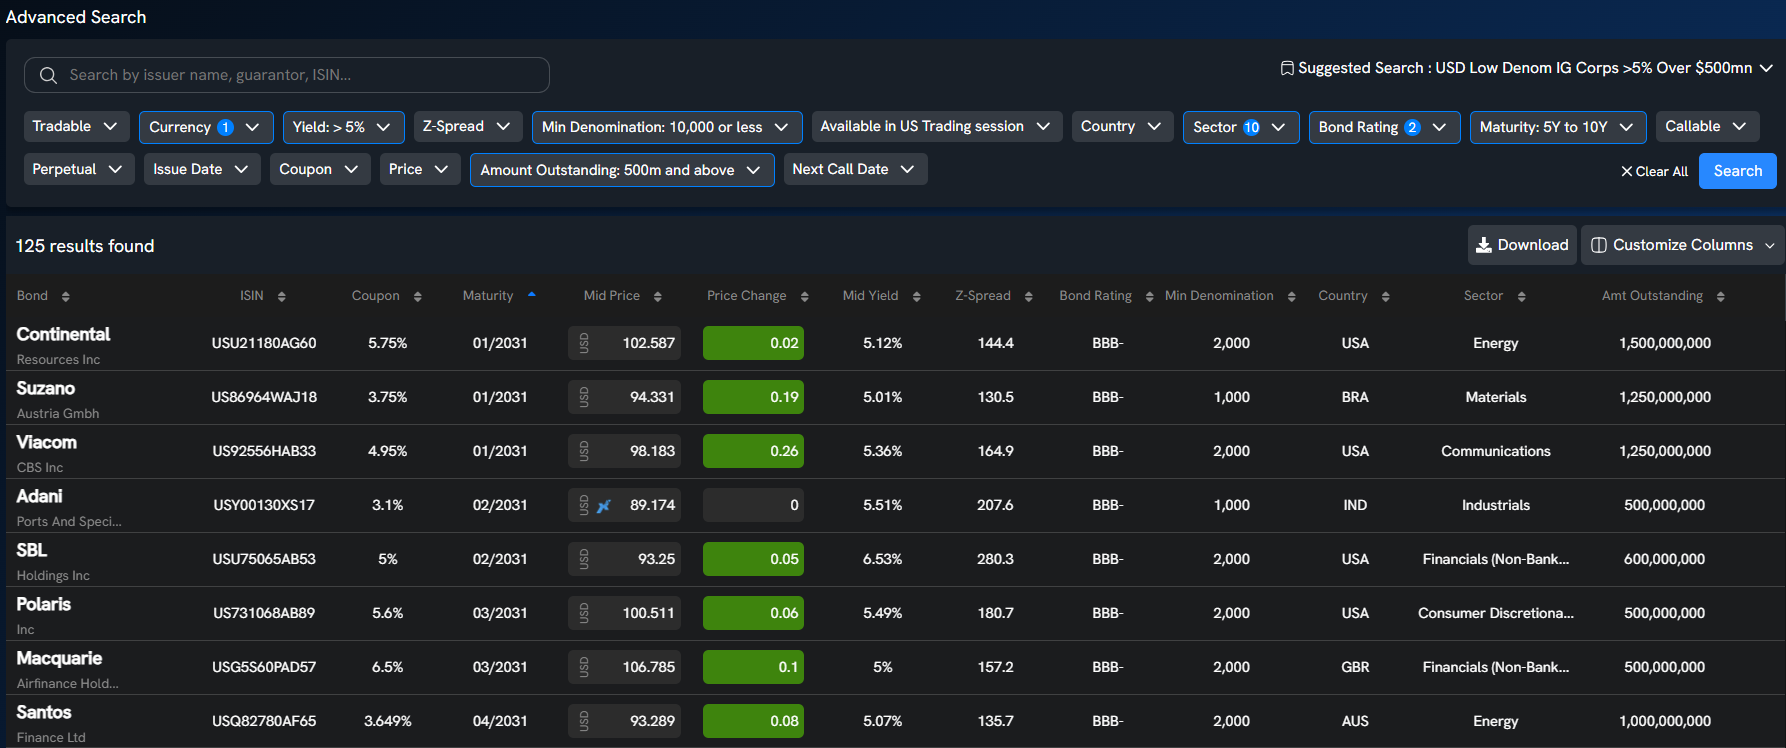Sort by the Maturity column arrow

532,295
